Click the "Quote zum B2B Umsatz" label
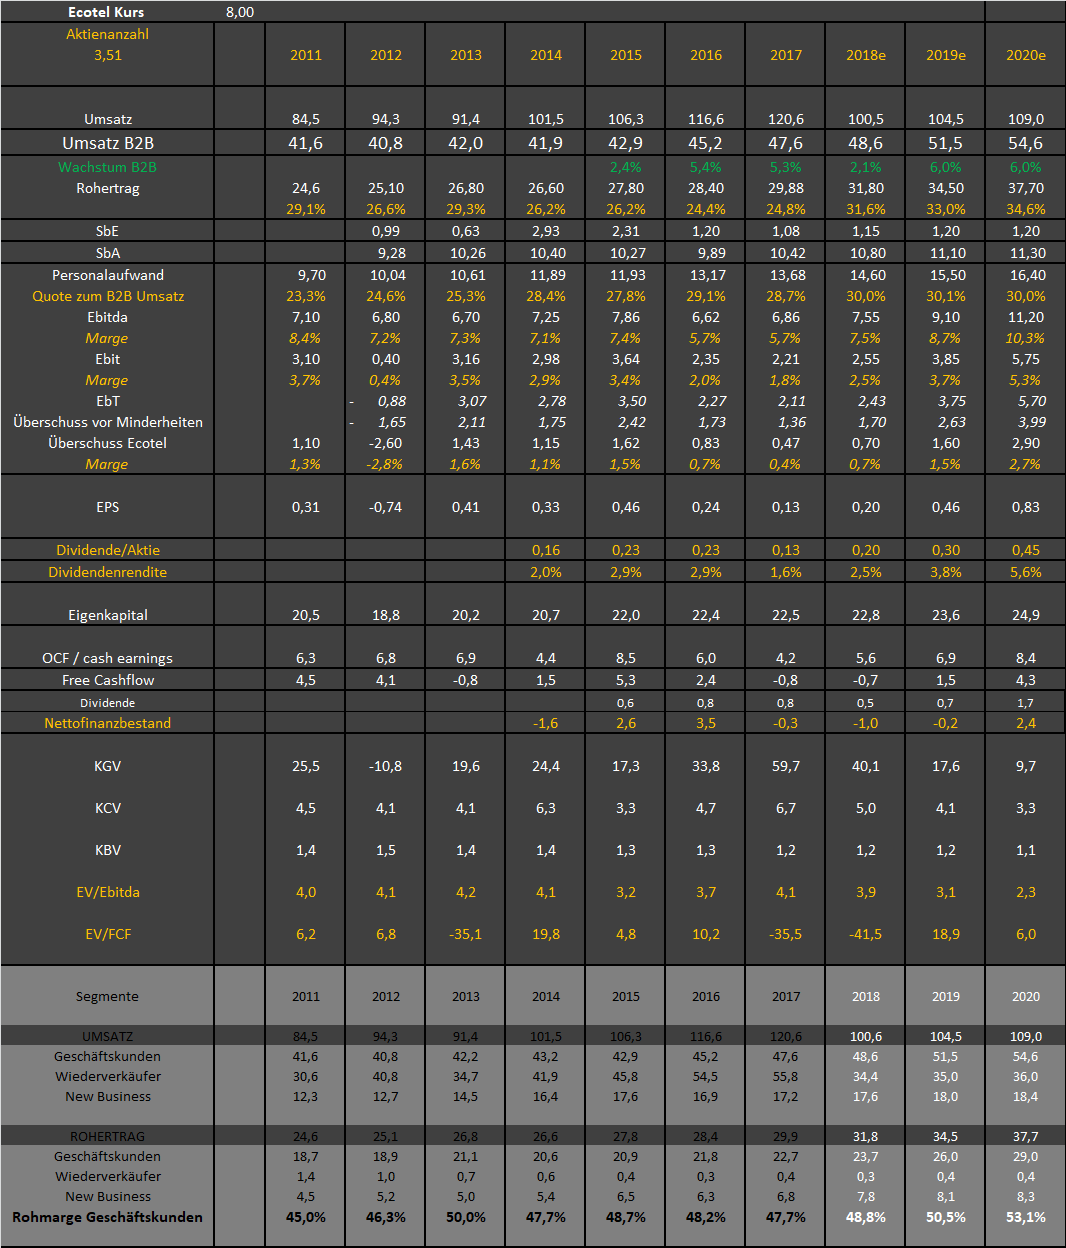 (107, 296)
